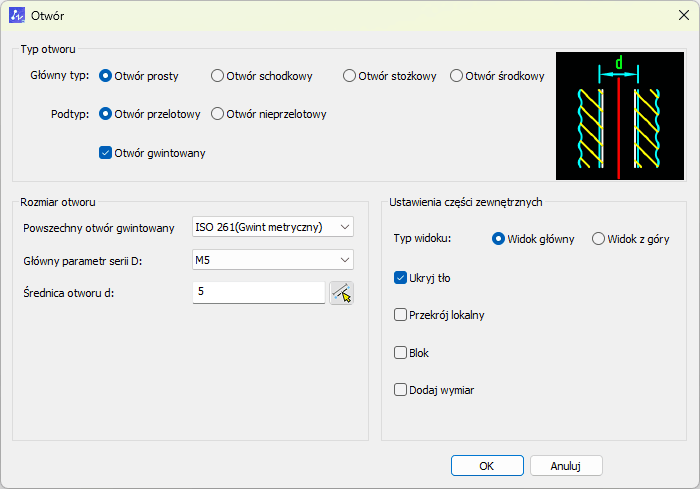Screen dimensions: 700x489
Task: Click the Anuluj button
Action: coord(566,465)
